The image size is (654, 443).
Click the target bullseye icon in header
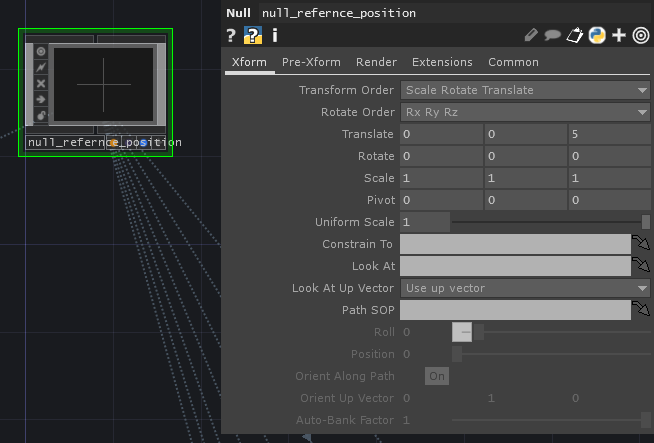(x=641, y=36)
